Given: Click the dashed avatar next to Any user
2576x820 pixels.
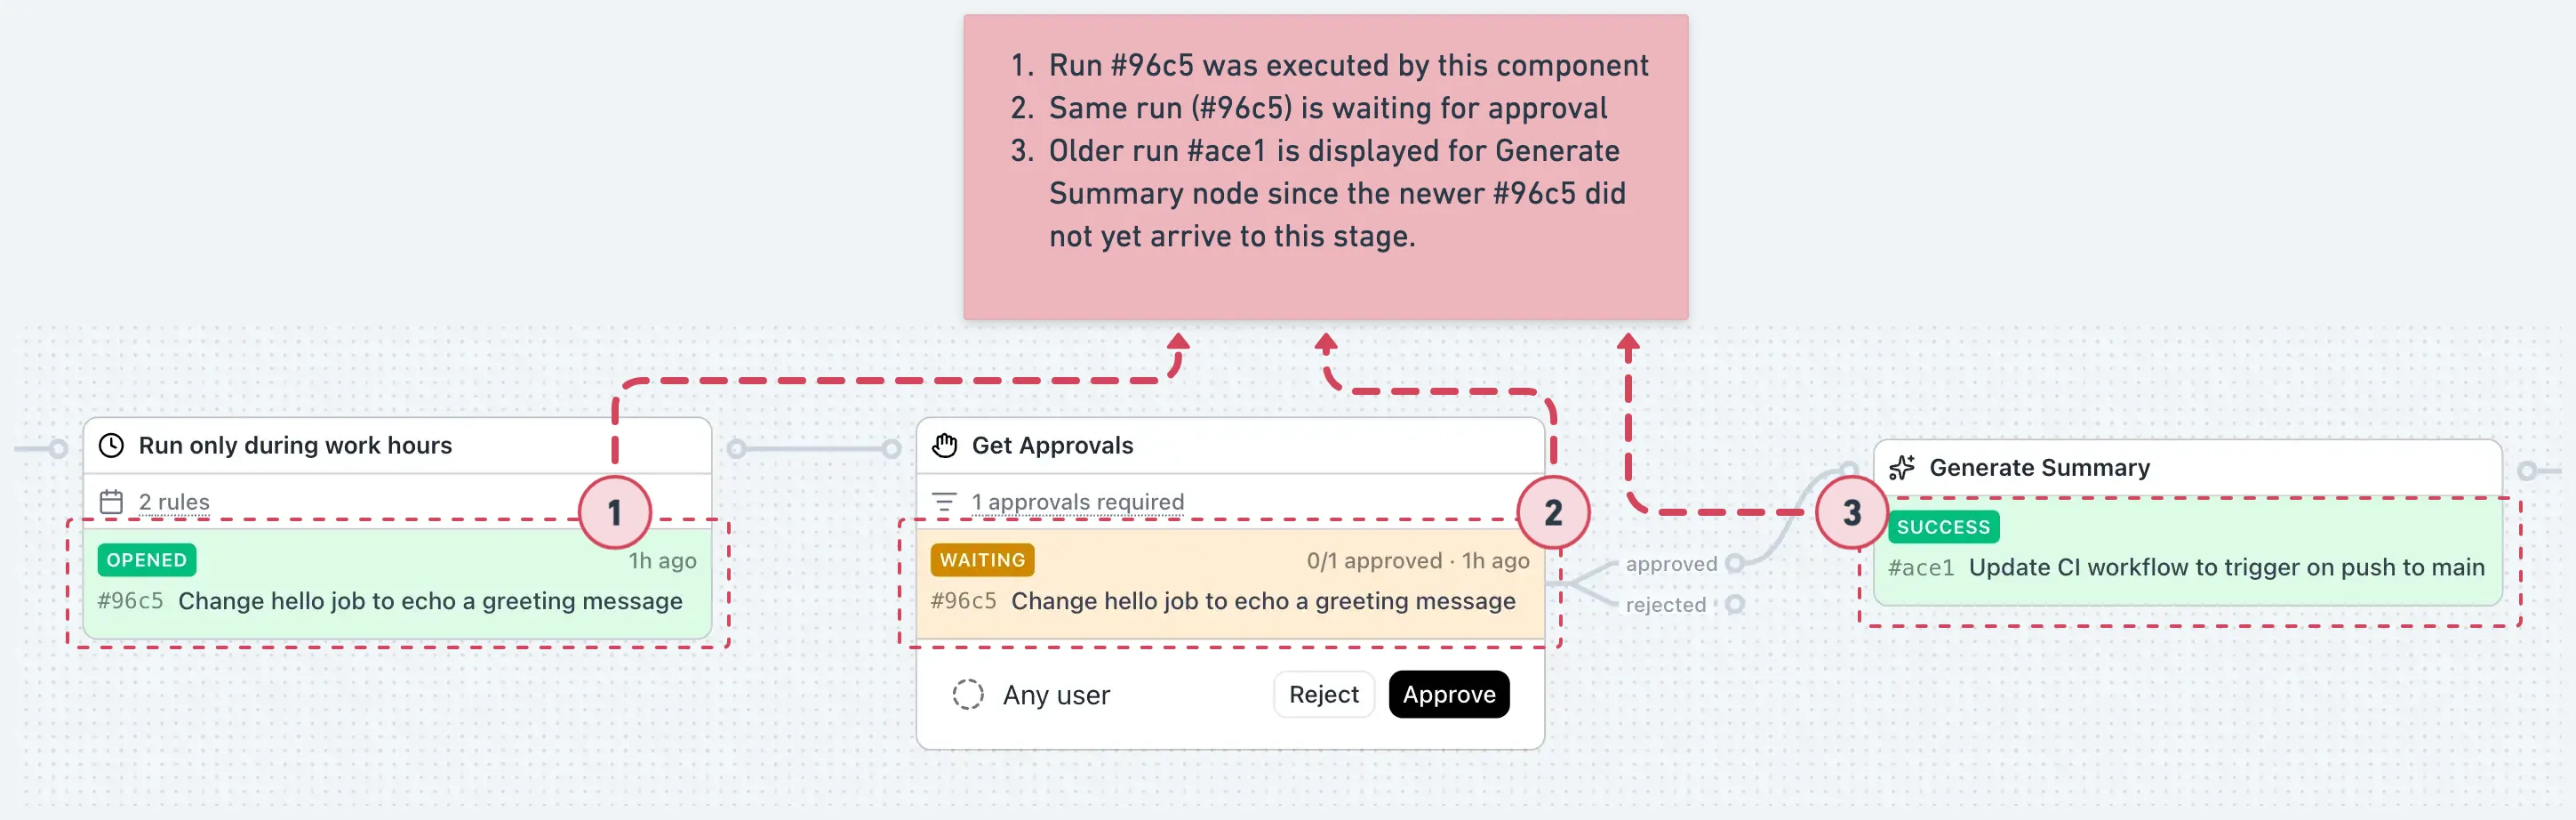Looking at the screenshot, I should pyautogui.click(x=968, y=694).
